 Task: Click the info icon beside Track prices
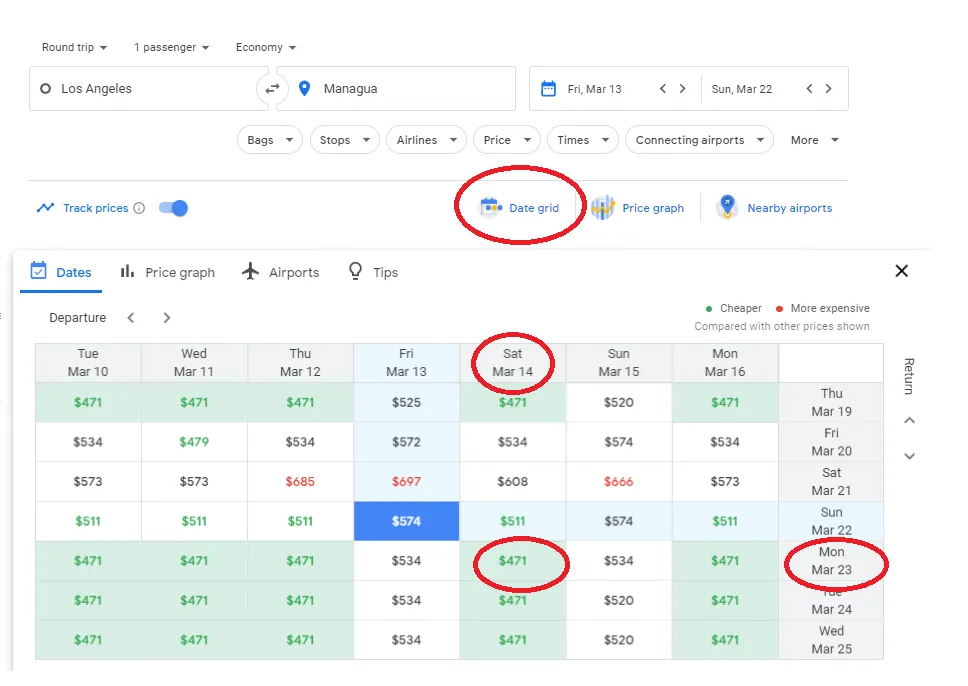(139, 208)
